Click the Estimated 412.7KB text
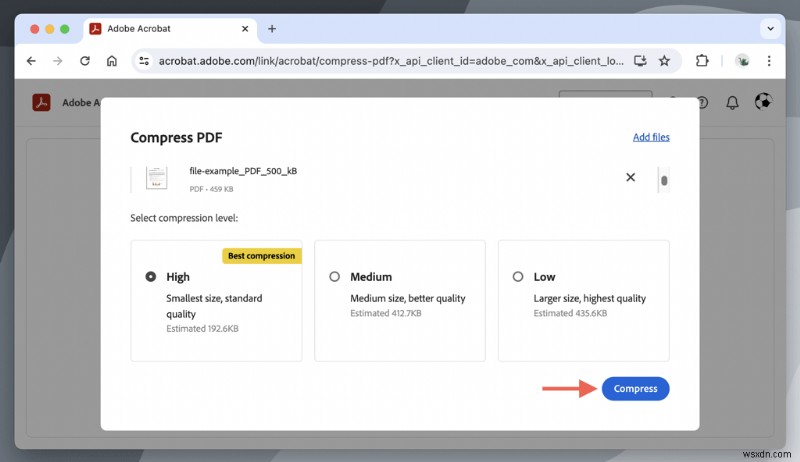Screen dimensions: 800x462 click(x=386, y=313)
